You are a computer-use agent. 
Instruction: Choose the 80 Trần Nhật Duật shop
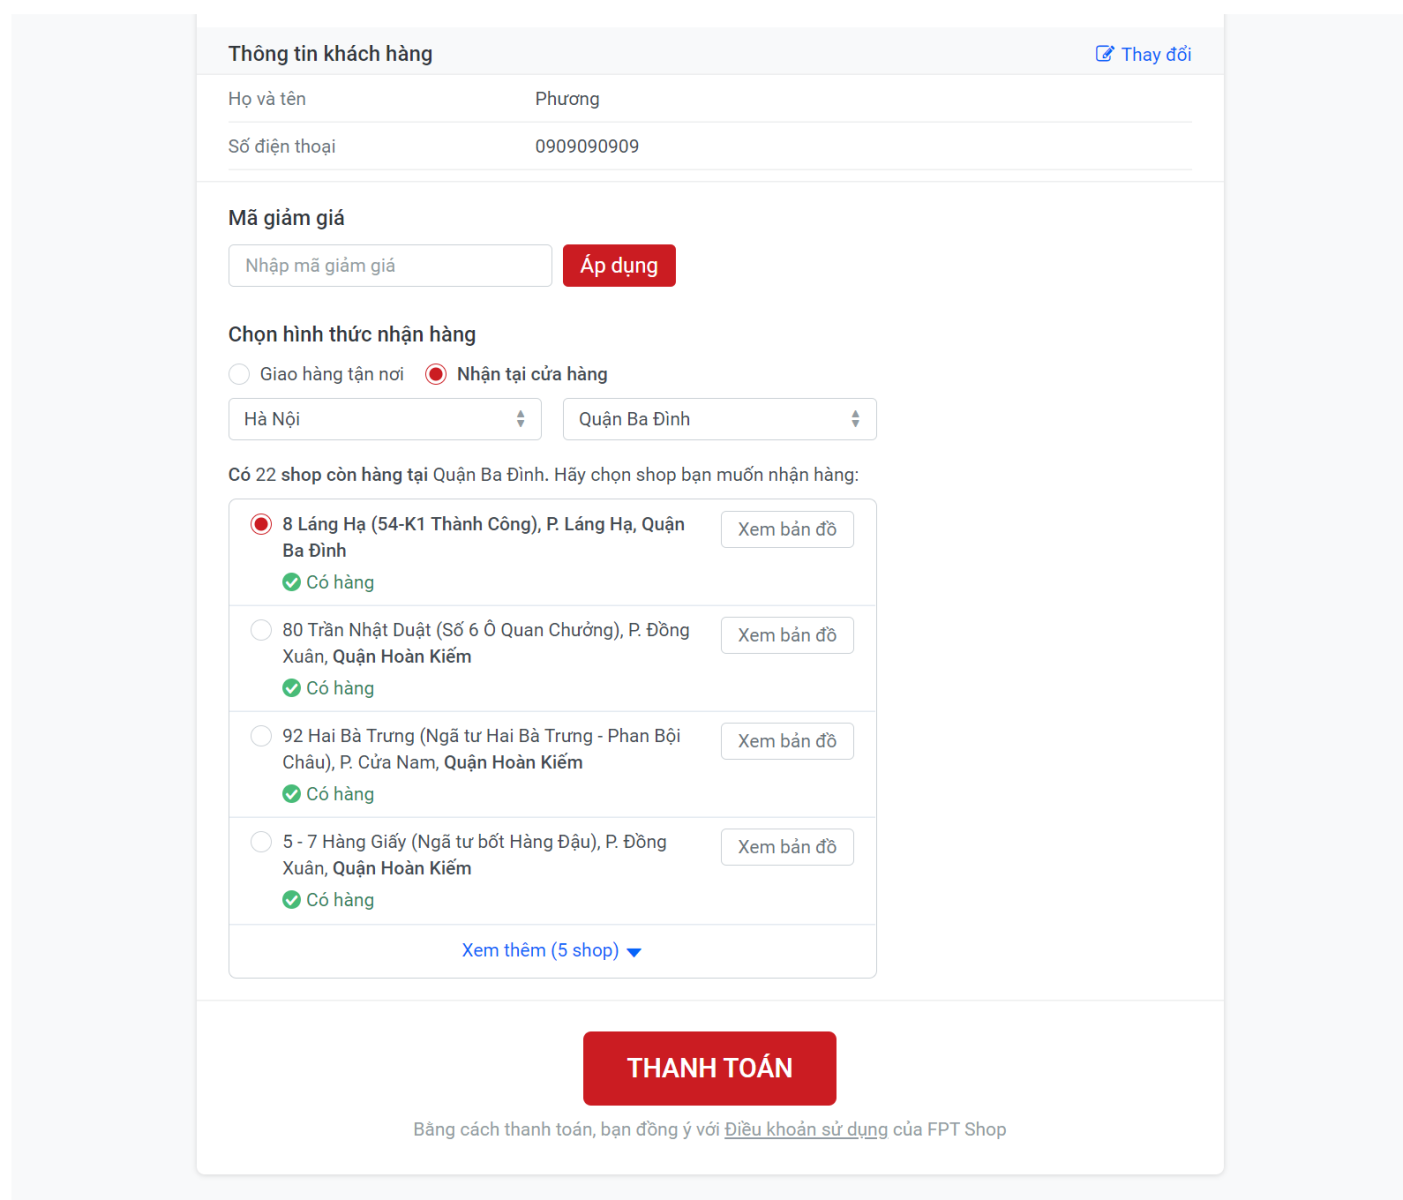click(261, 630)
